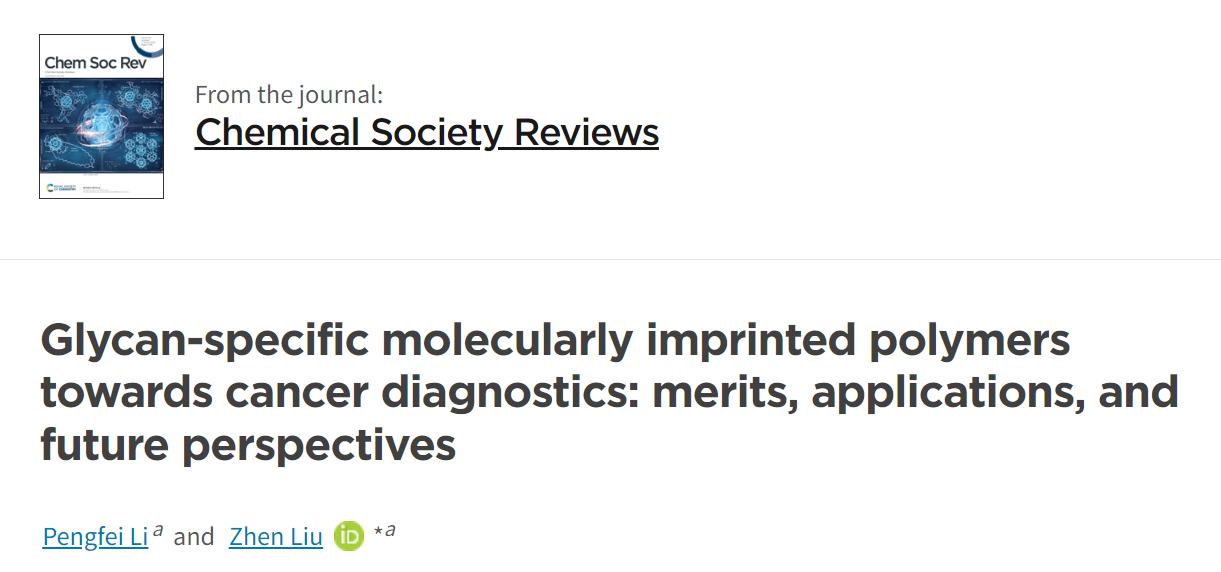Click affiliation superscript a after the asterisk
This screenshot has width=1221, height=572.
390,530
